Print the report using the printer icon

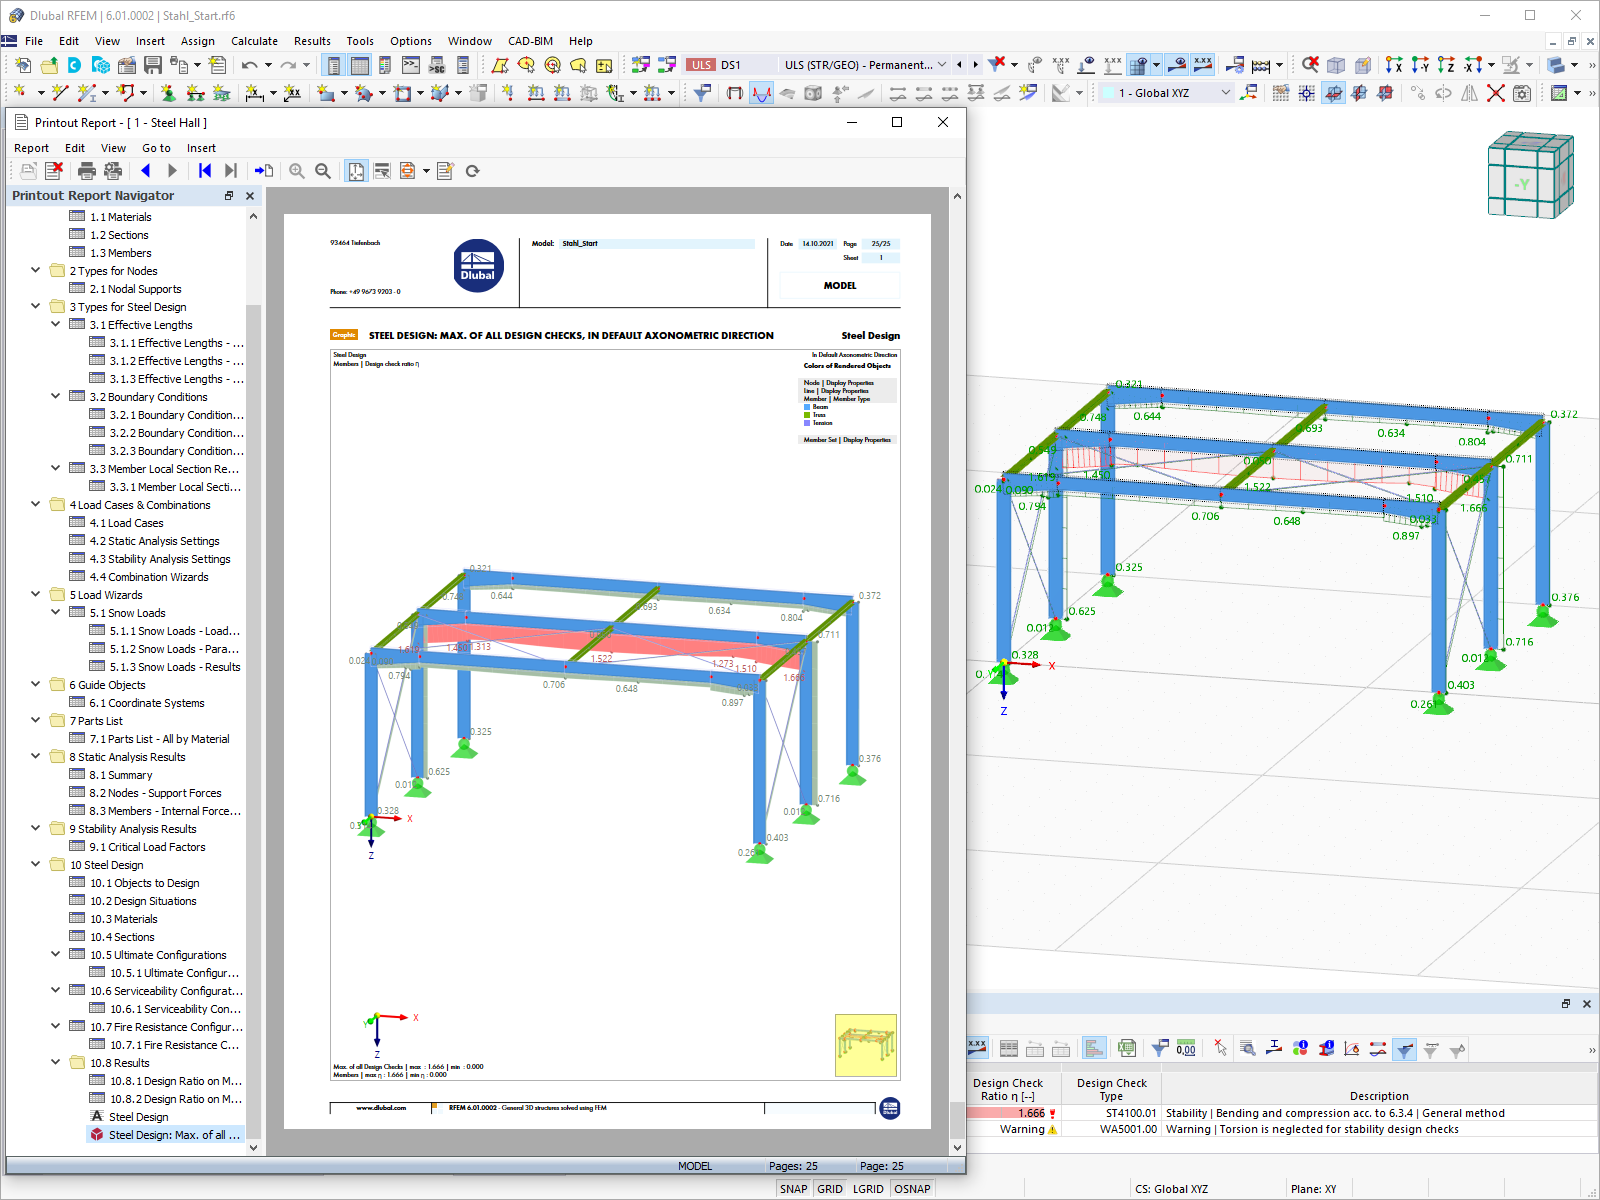[87, 170]
